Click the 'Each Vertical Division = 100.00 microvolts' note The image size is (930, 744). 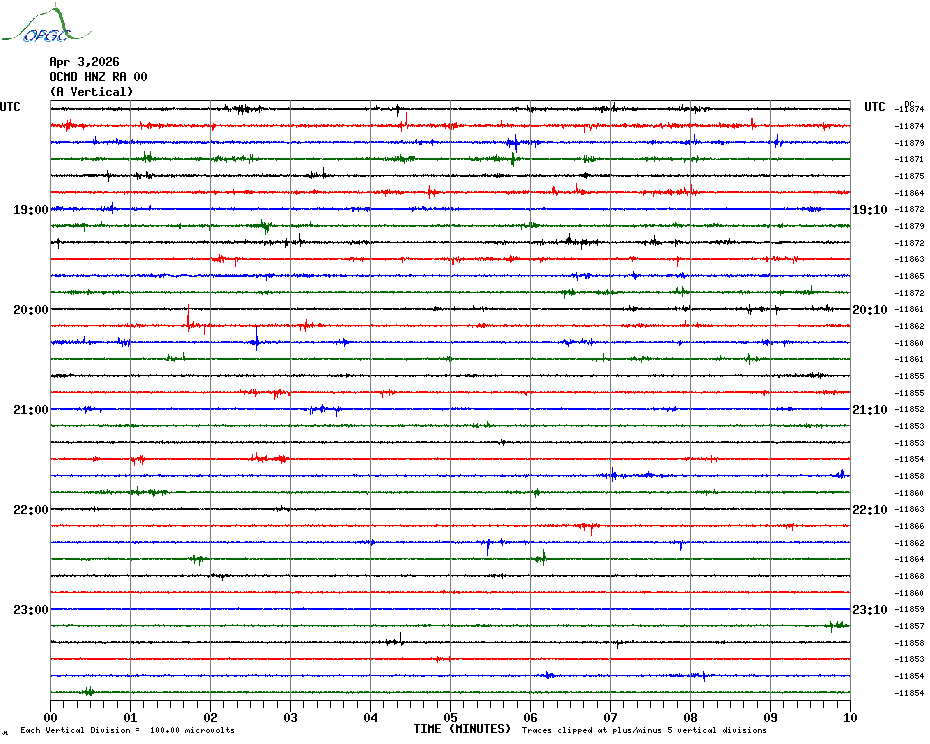(128, 730)
